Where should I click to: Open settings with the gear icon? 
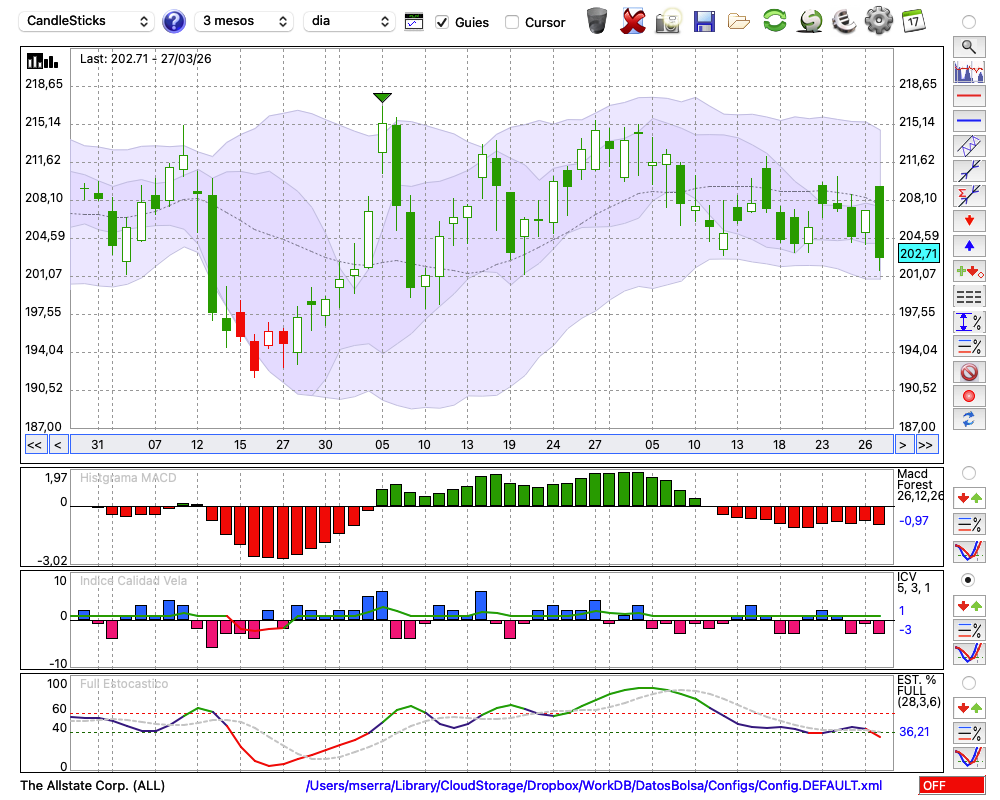(879, 20)
